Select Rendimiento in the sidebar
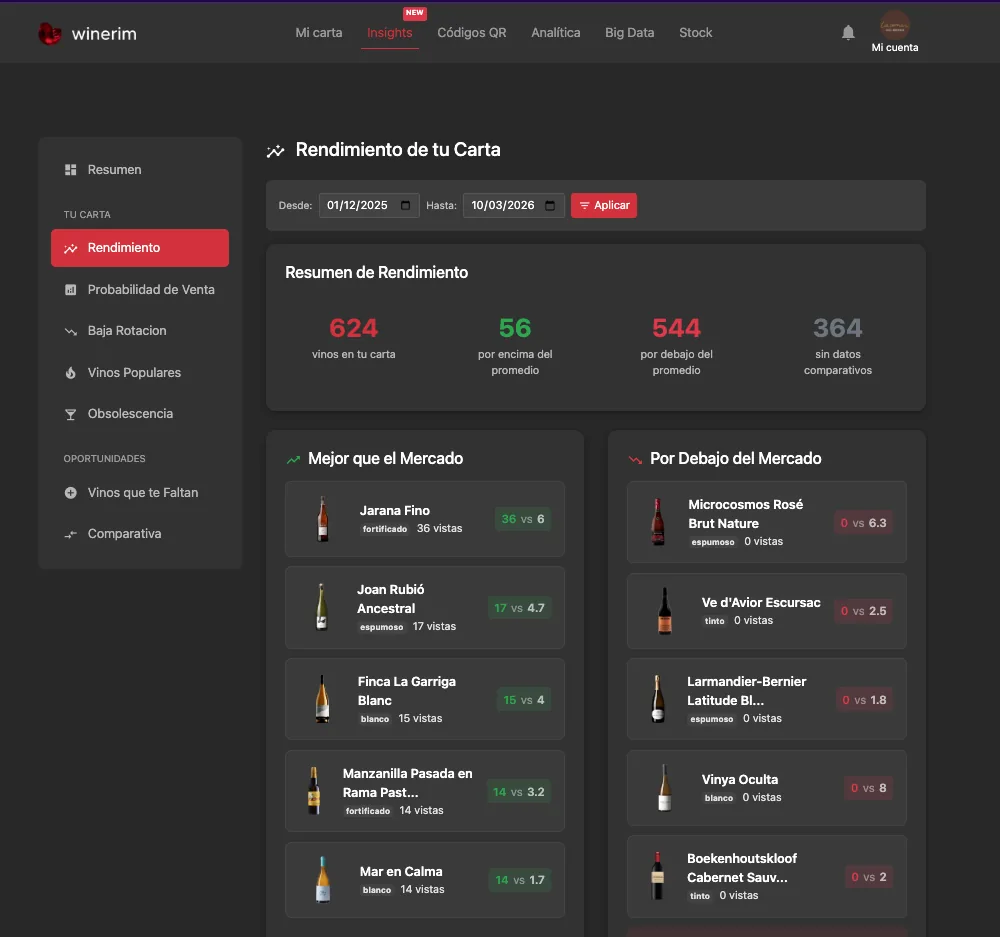 click(140, 248)
